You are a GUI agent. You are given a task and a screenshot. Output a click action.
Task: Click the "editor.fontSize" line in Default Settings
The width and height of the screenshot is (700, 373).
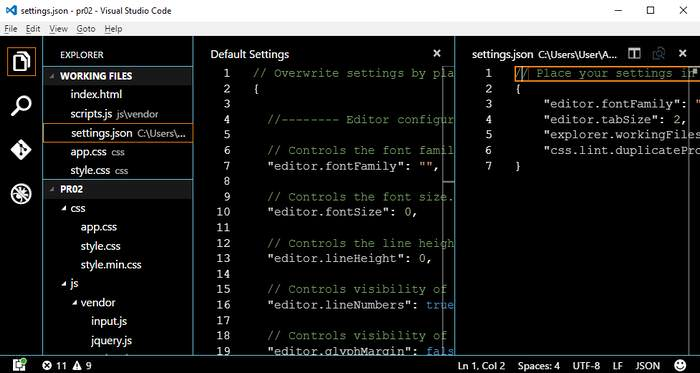[342, 212]
